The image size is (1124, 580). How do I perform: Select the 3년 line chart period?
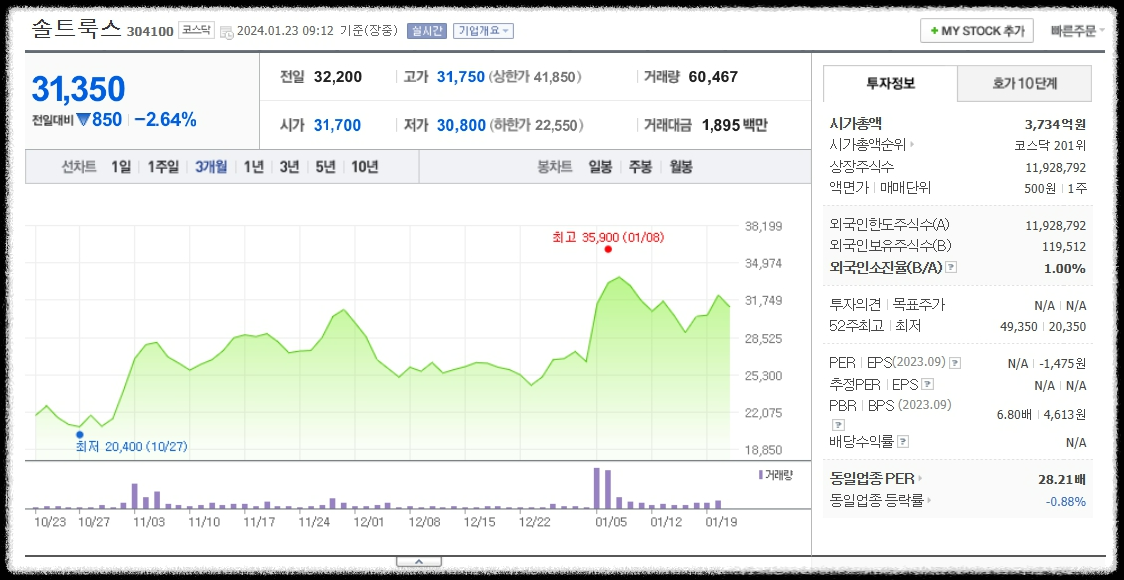[x=290, y=167]
